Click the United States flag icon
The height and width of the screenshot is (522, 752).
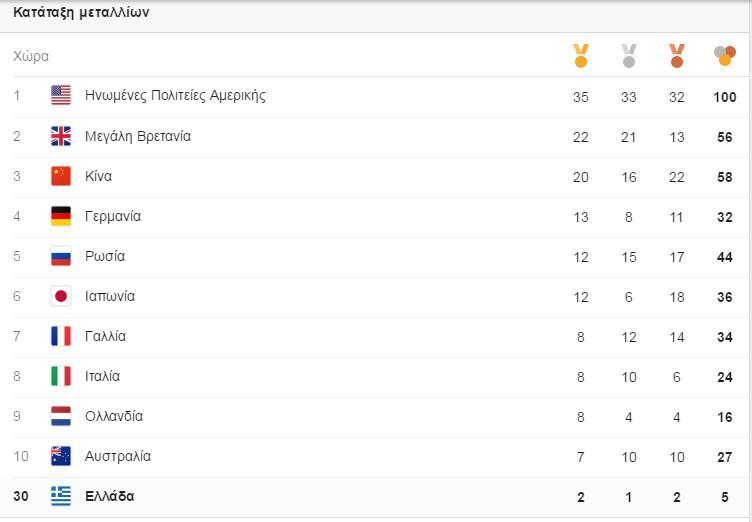(61, 96)
